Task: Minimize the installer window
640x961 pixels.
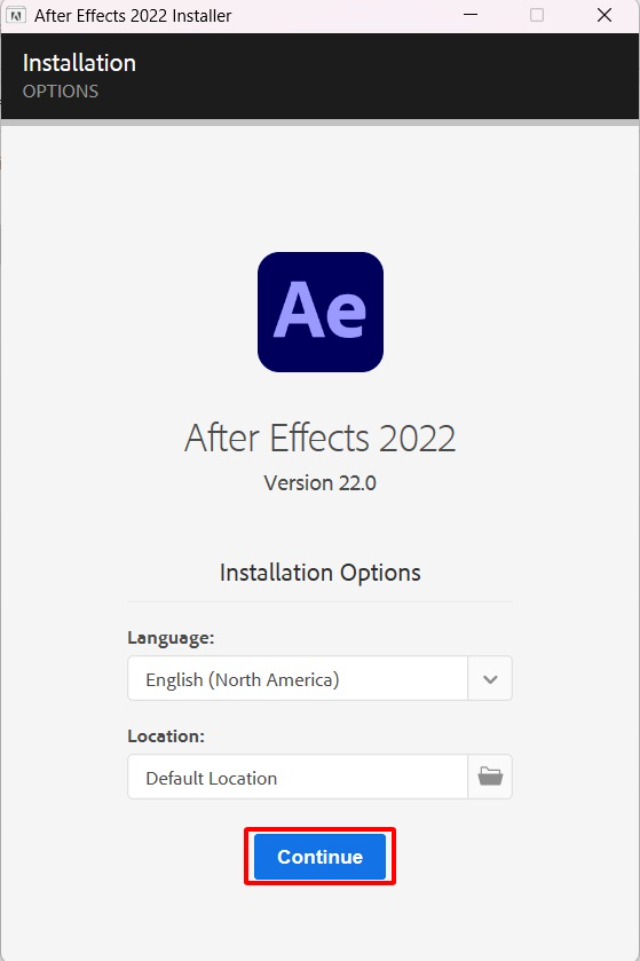Action: coord(468,15)
